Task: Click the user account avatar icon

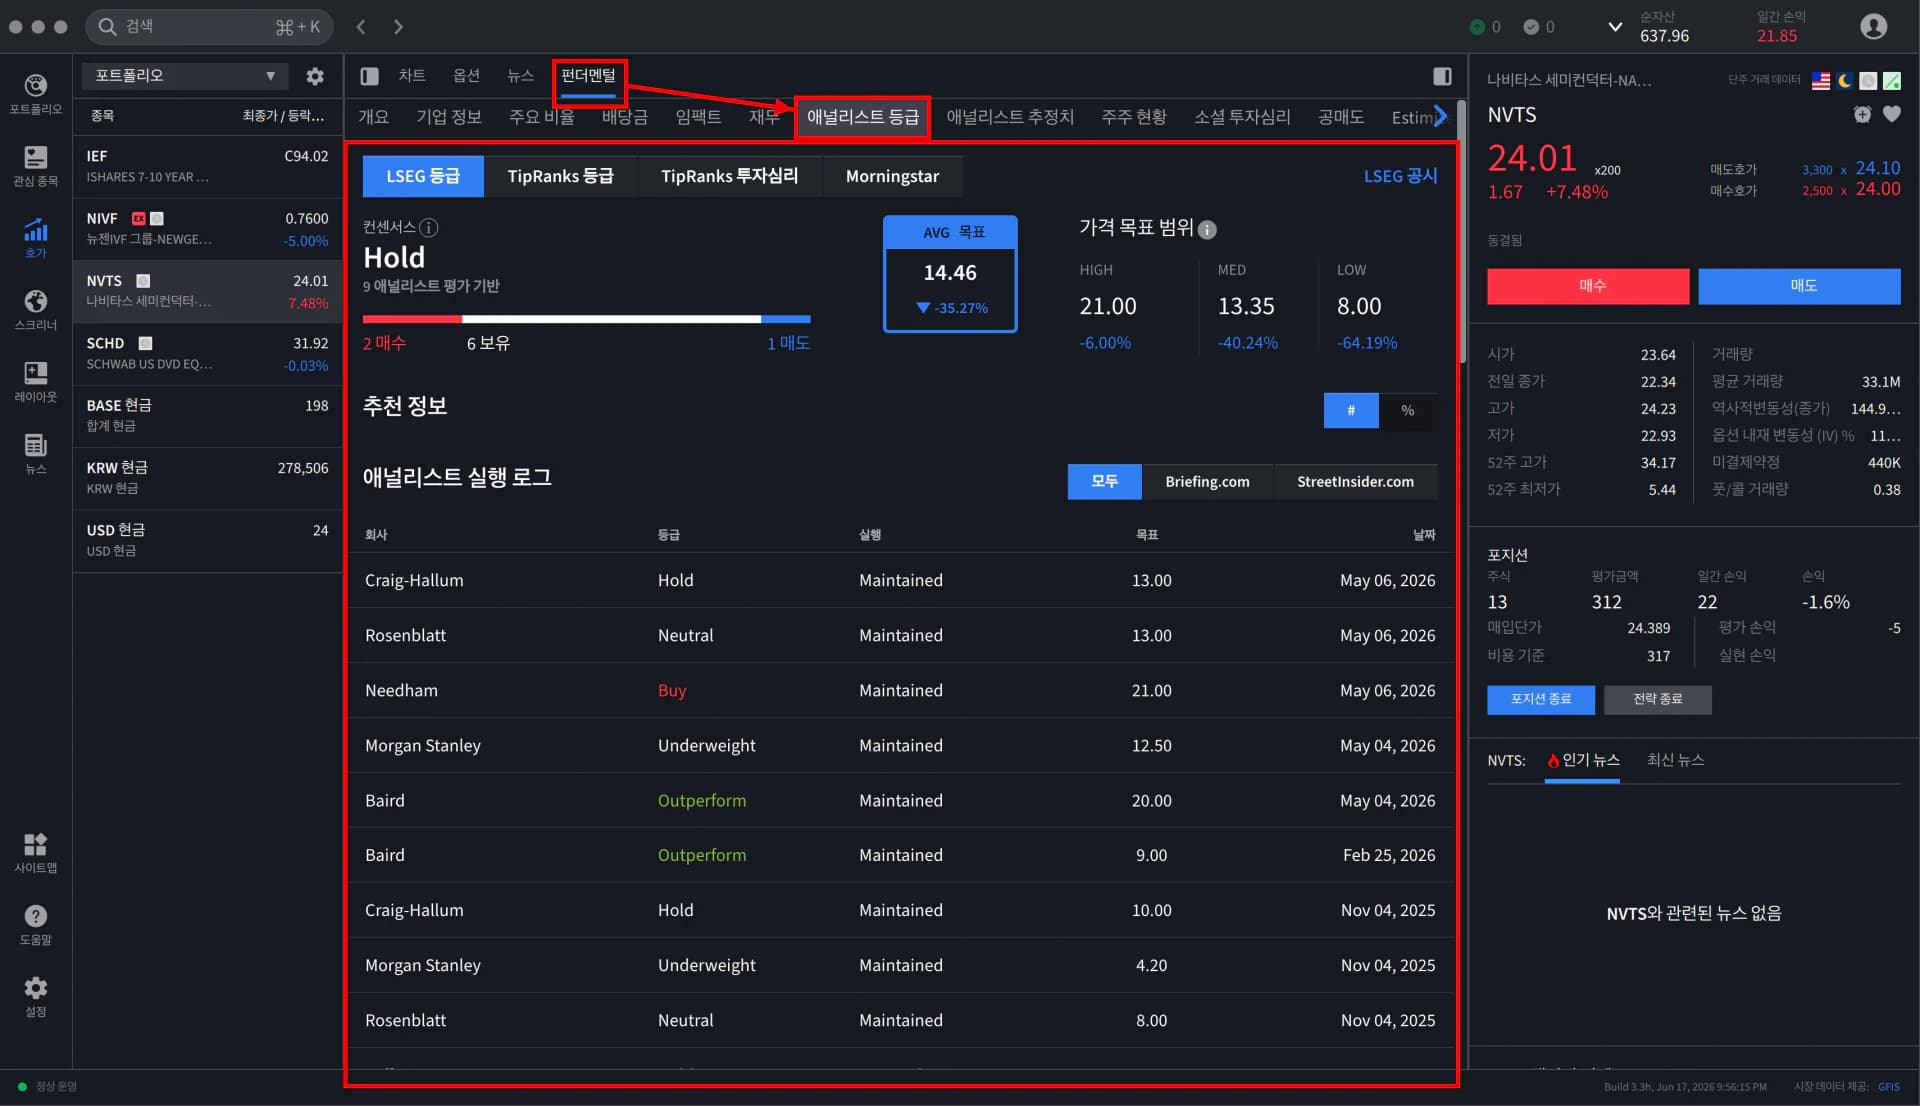Action: click(x=1873, y=26)
